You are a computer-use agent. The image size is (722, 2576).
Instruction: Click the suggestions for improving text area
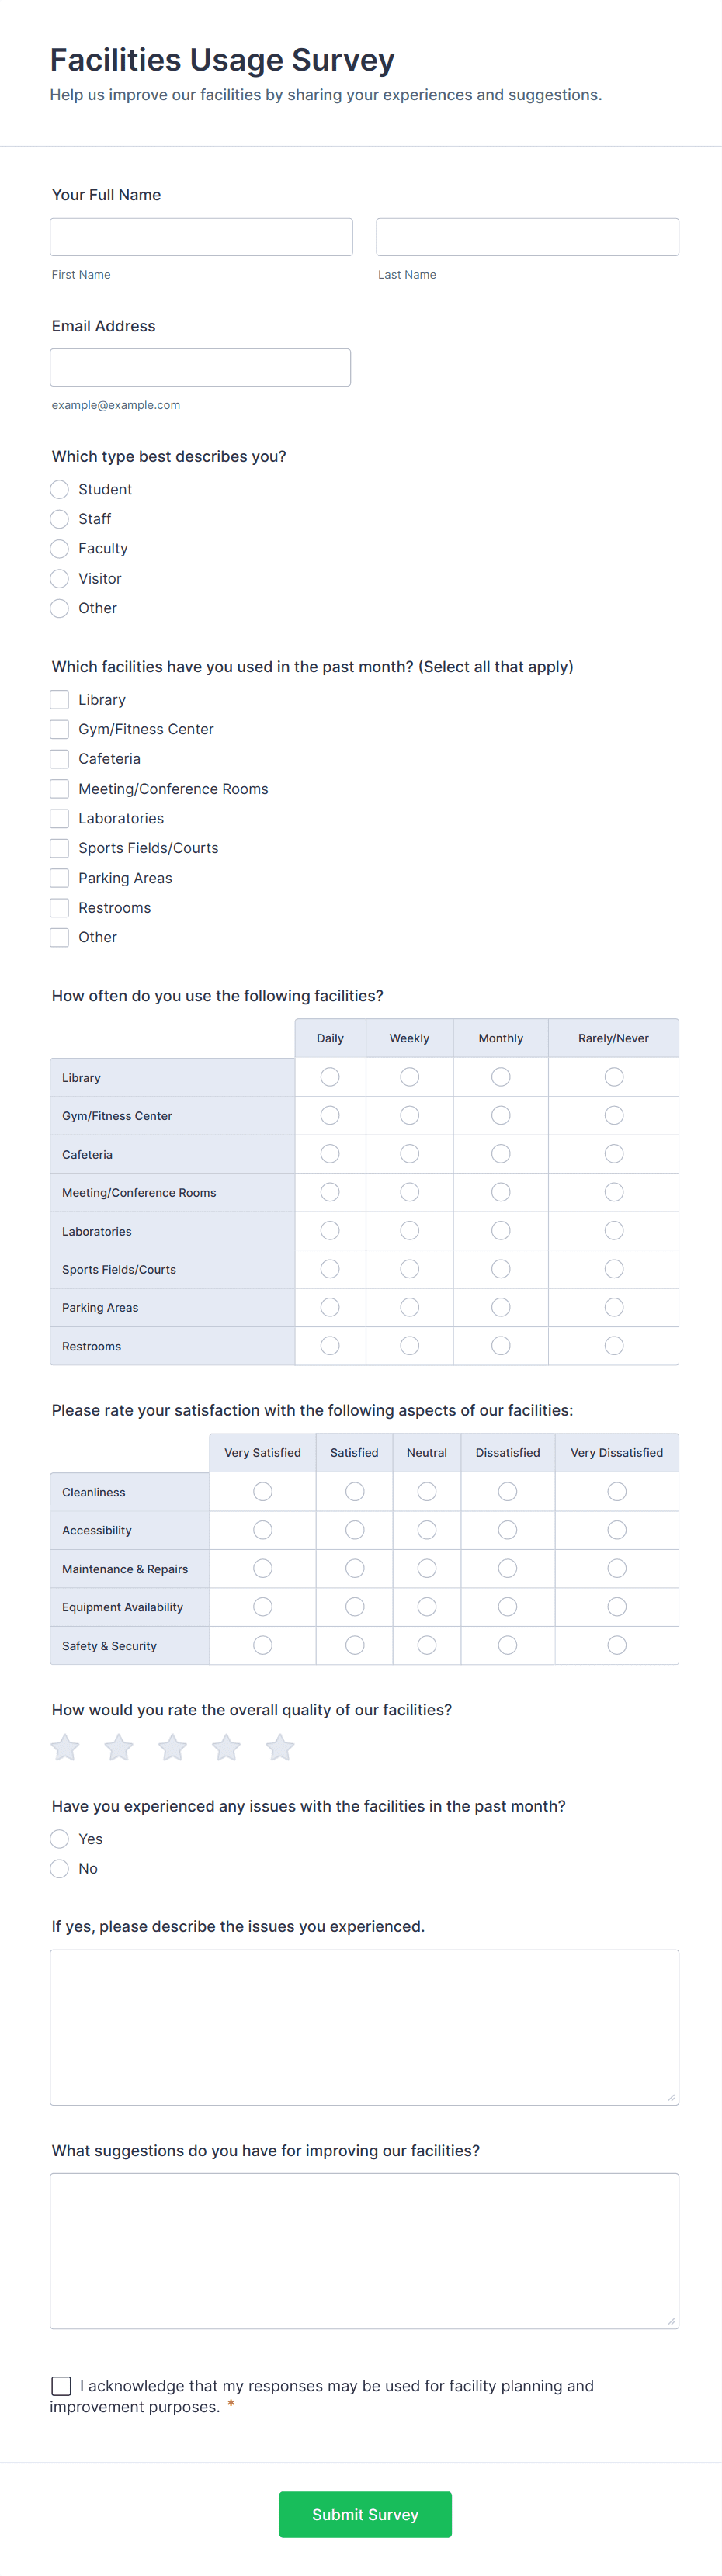coord(364,2250)
